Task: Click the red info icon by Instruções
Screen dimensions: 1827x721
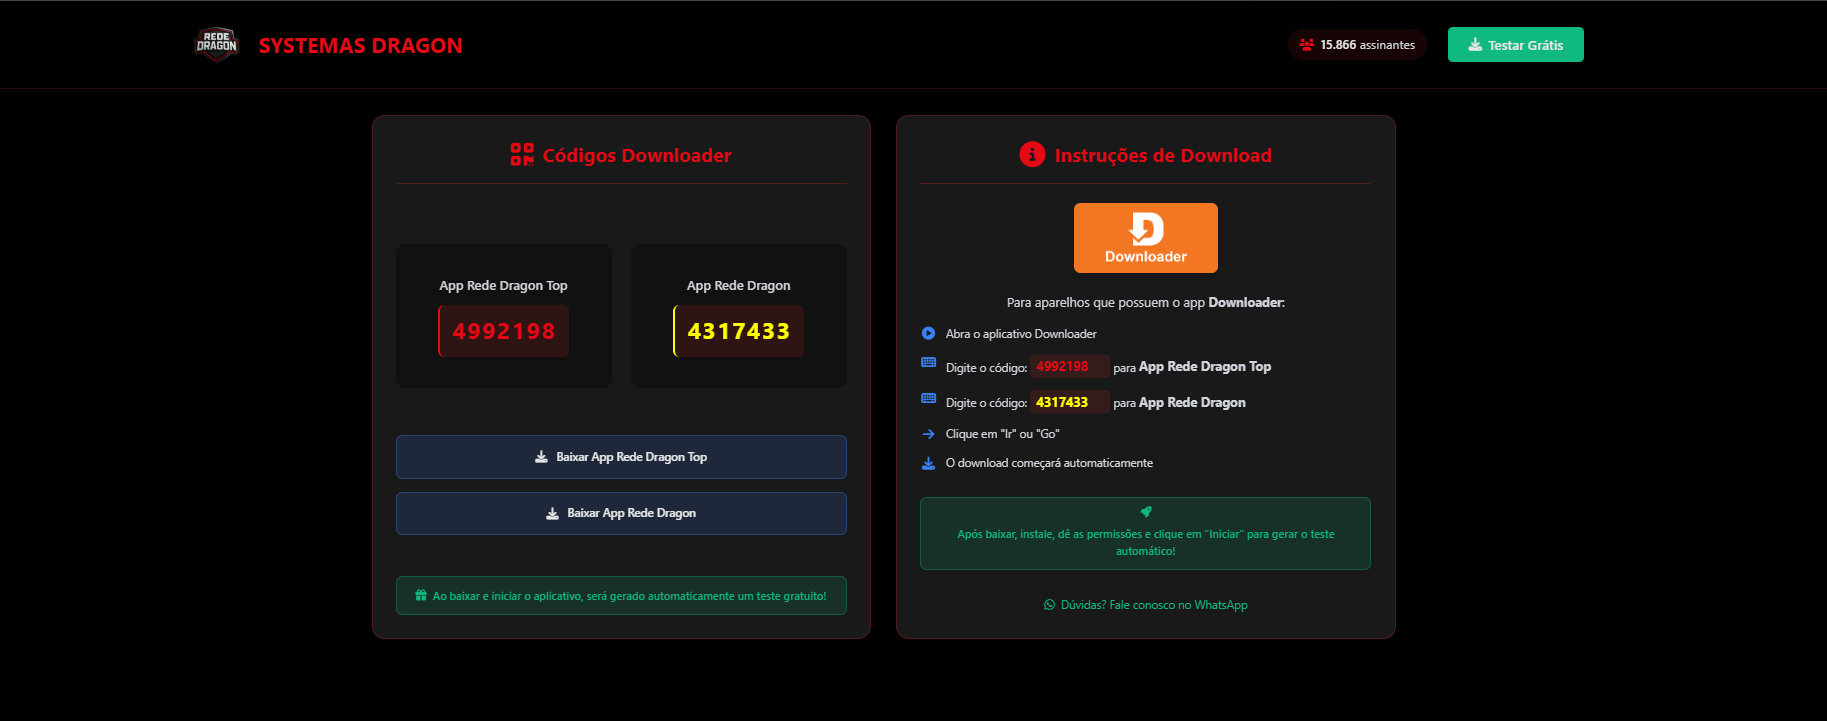Action: coord(1032,155)
